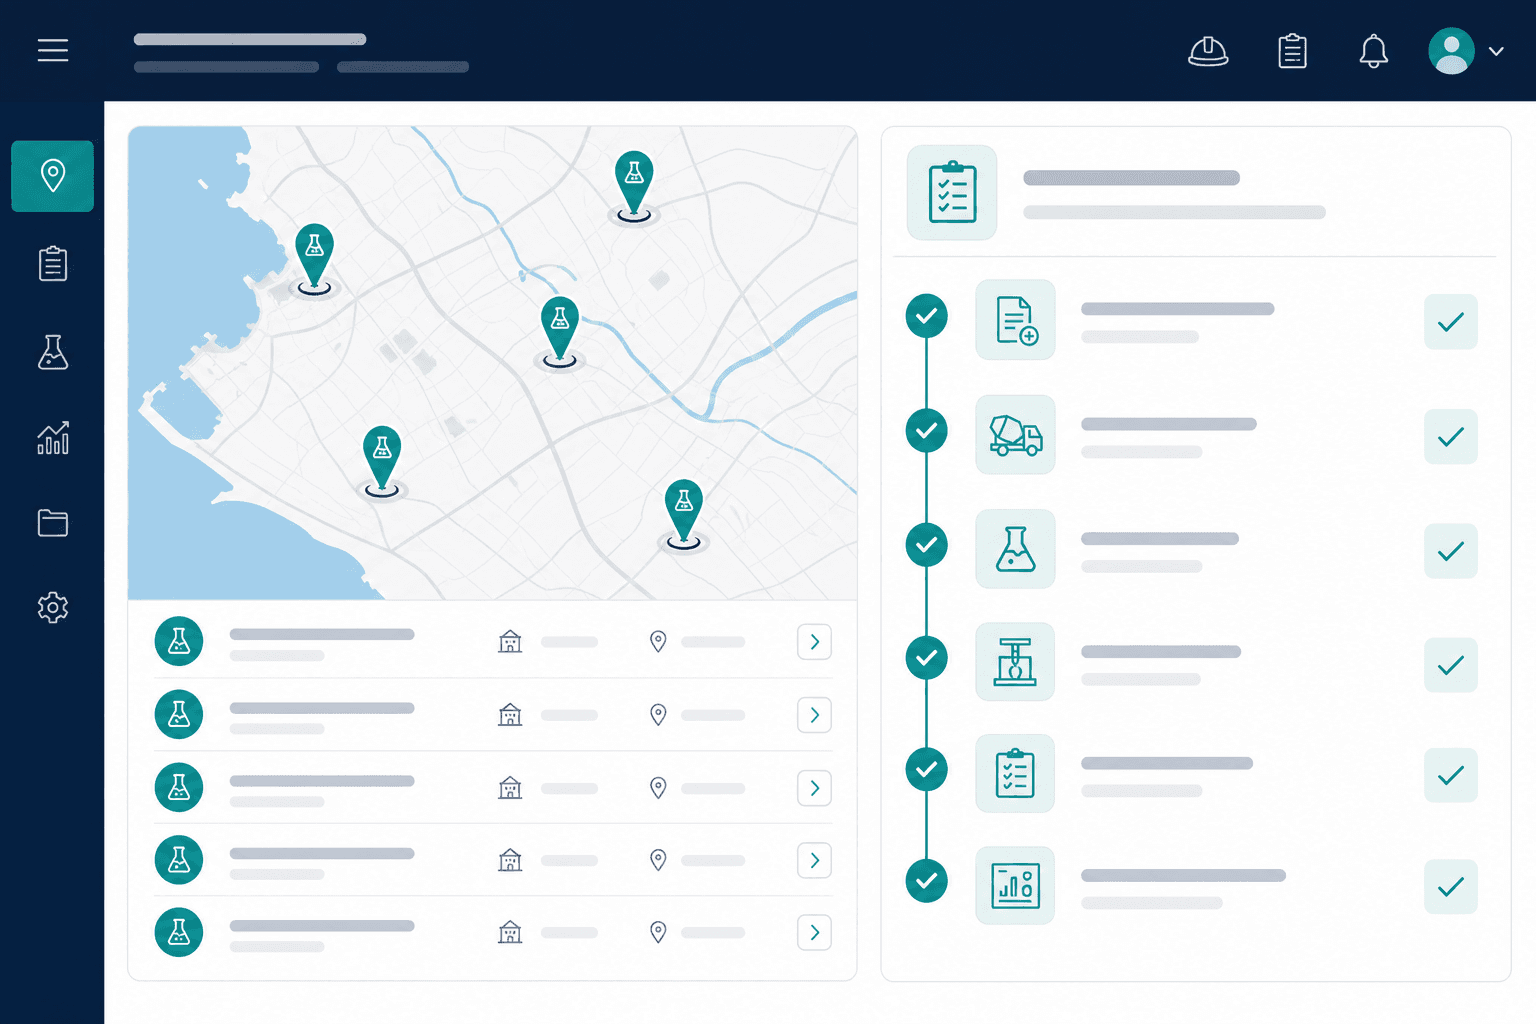The image size is (1536, 1024).
Task: Open the clipboard icon in top header
Action: [x=1292, y=51]
